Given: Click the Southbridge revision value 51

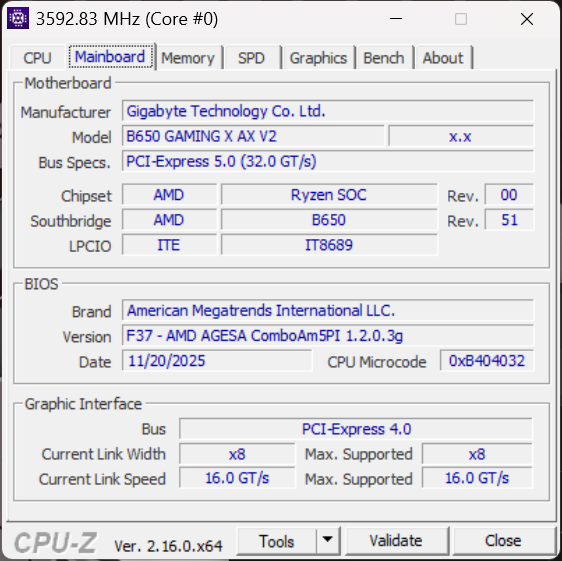Looking at the screenshot, I should [x=509, y=220].
